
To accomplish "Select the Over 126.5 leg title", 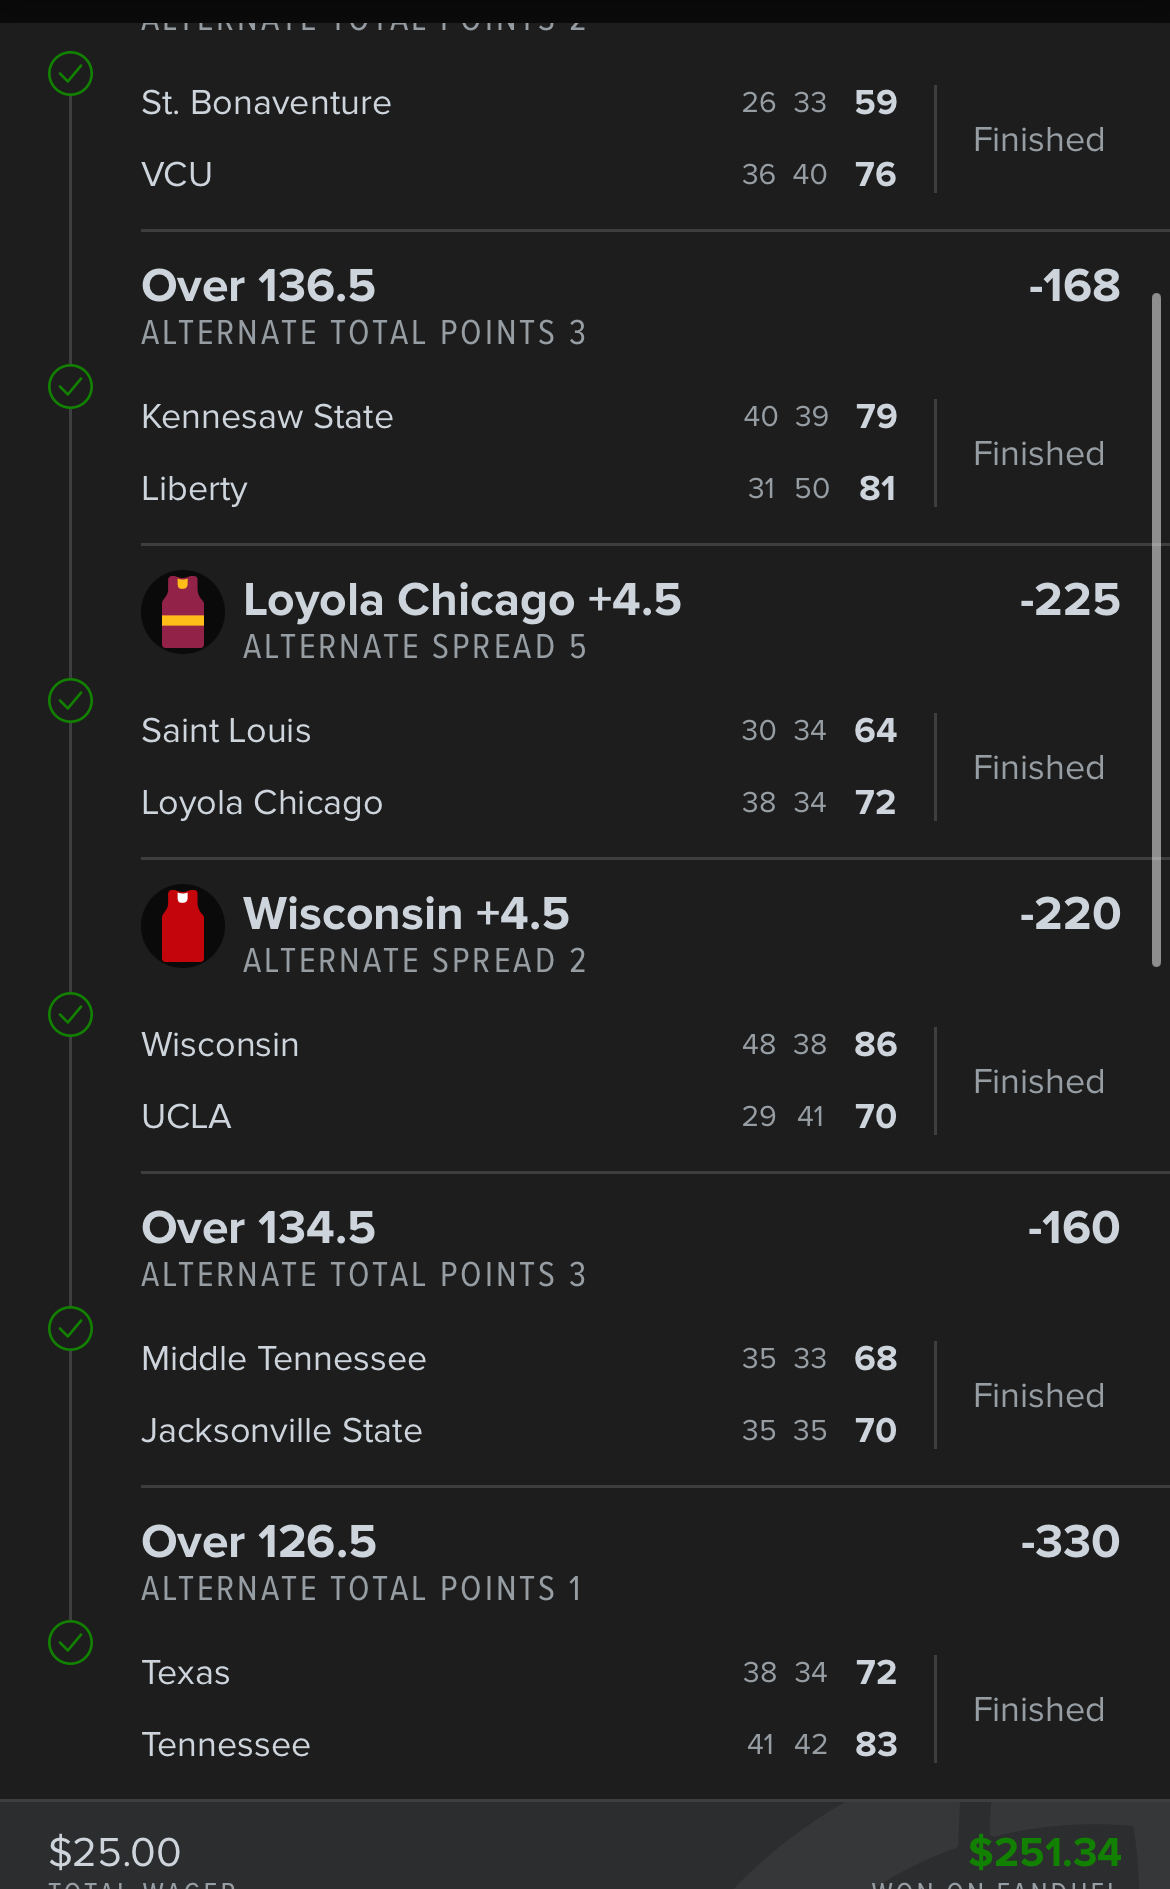I will (x=259, y=1543).
